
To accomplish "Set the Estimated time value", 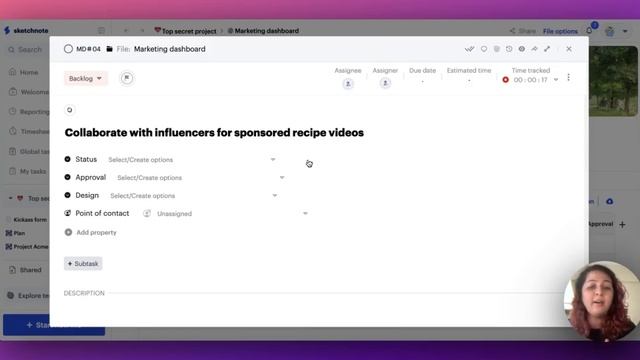I will (x=469, y=81).
